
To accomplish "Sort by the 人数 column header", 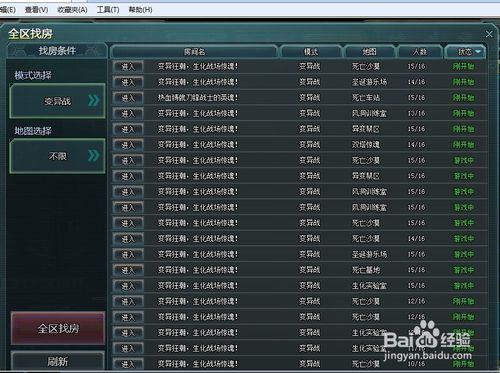I will 419,52.
